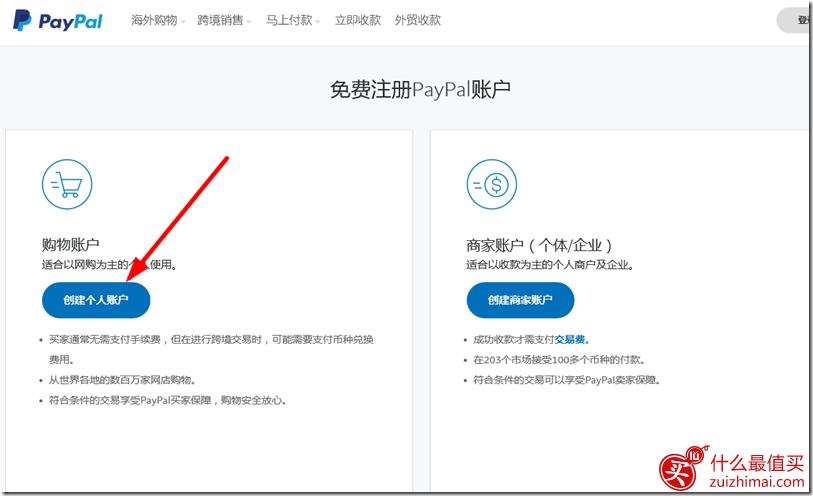Click the shopping cart icon
The width and height of the screenshot is (813, 496).
coord(67,184)
